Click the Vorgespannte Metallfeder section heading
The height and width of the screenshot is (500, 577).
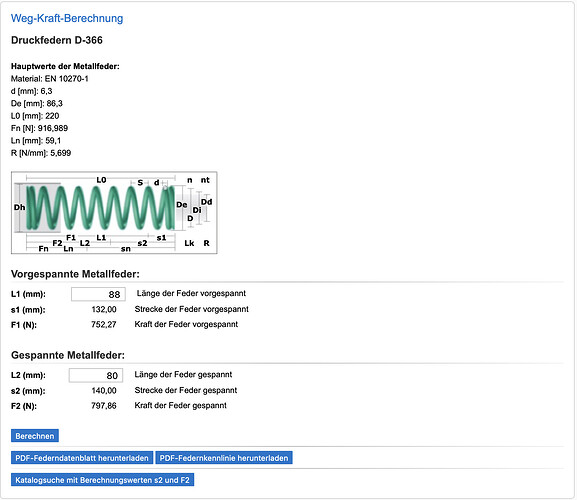point(75,274)
